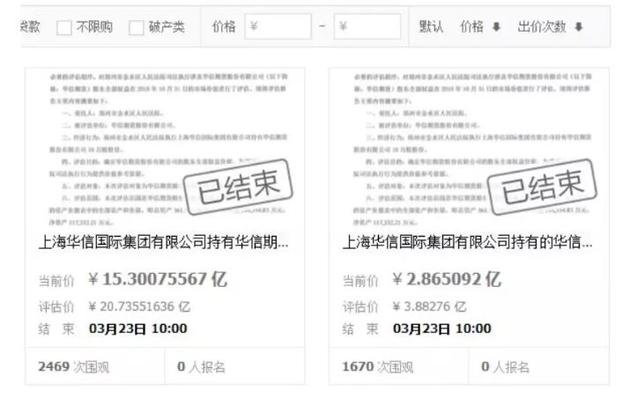Click appraisal price ¥20.73551636 亿
630x404 pixels.
(x=139, y=307)
